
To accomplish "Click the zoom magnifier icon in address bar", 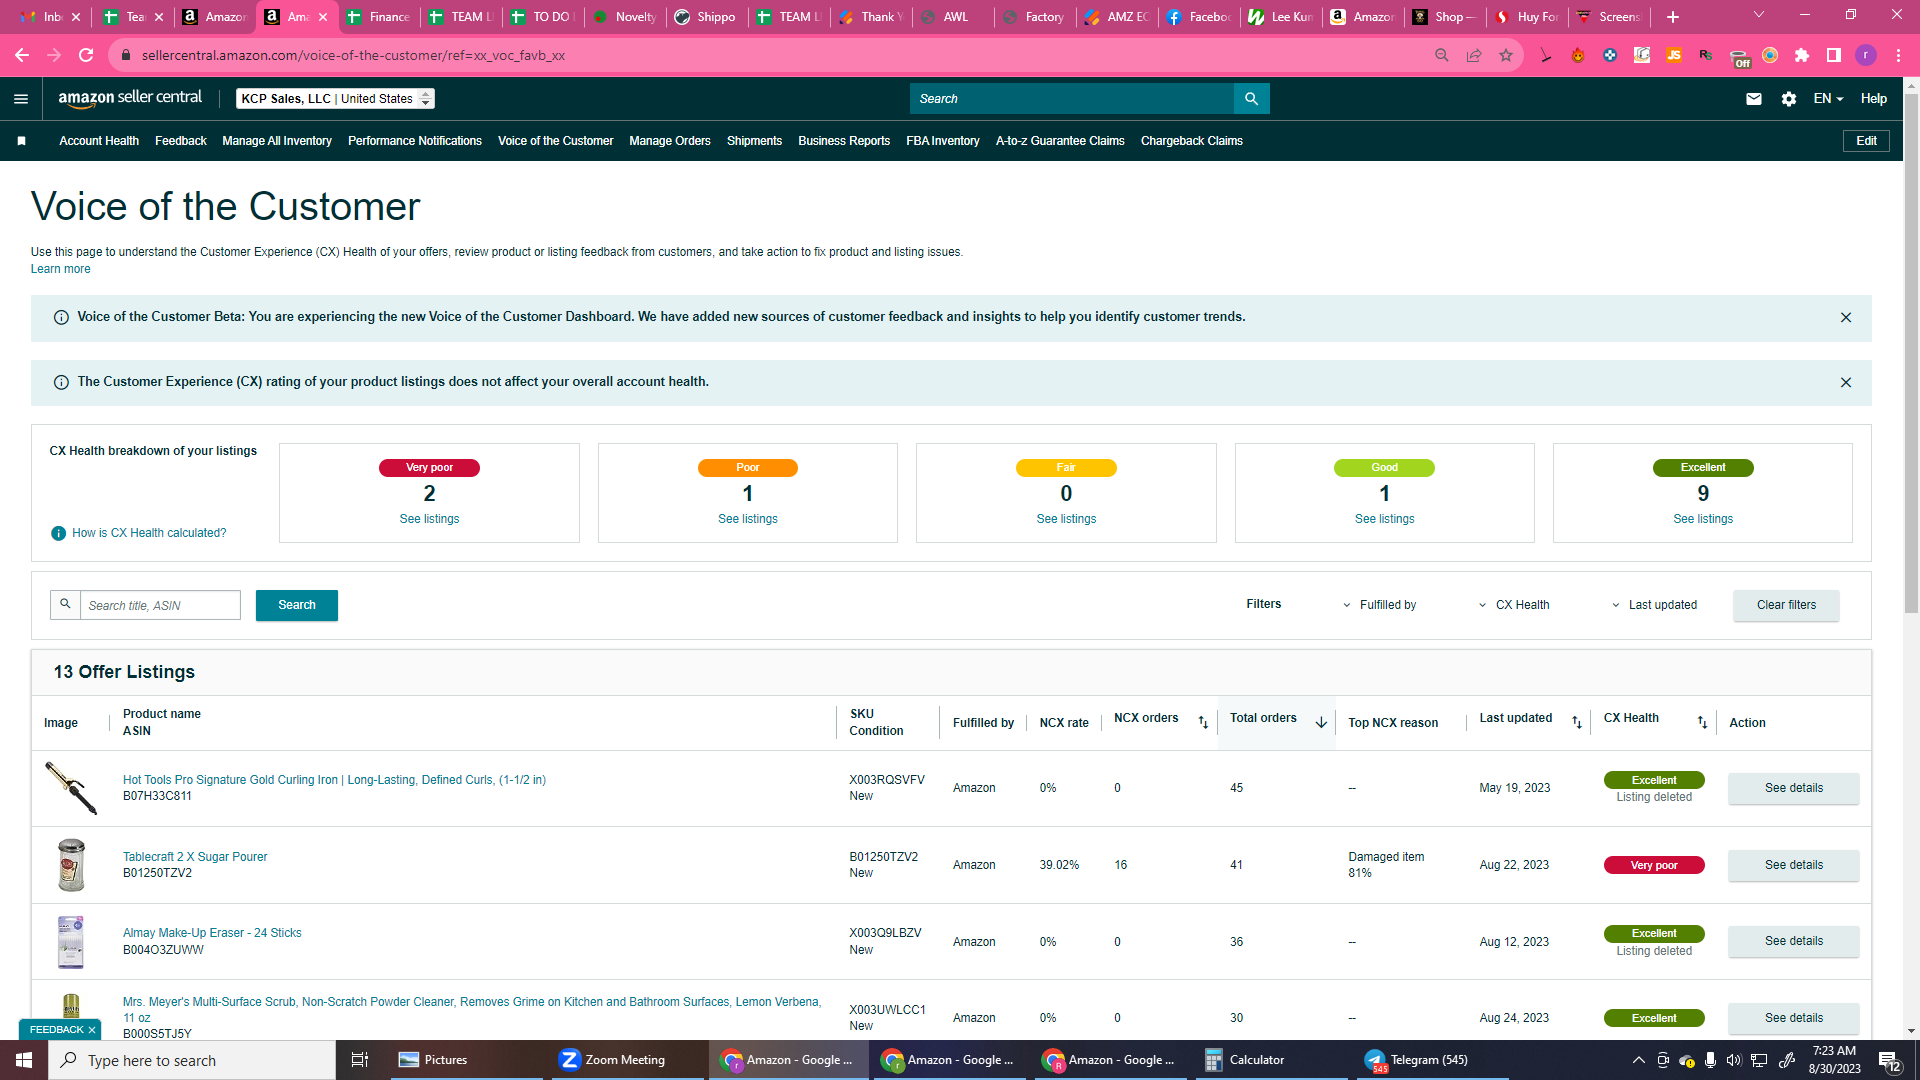I will pos(1442,55).
